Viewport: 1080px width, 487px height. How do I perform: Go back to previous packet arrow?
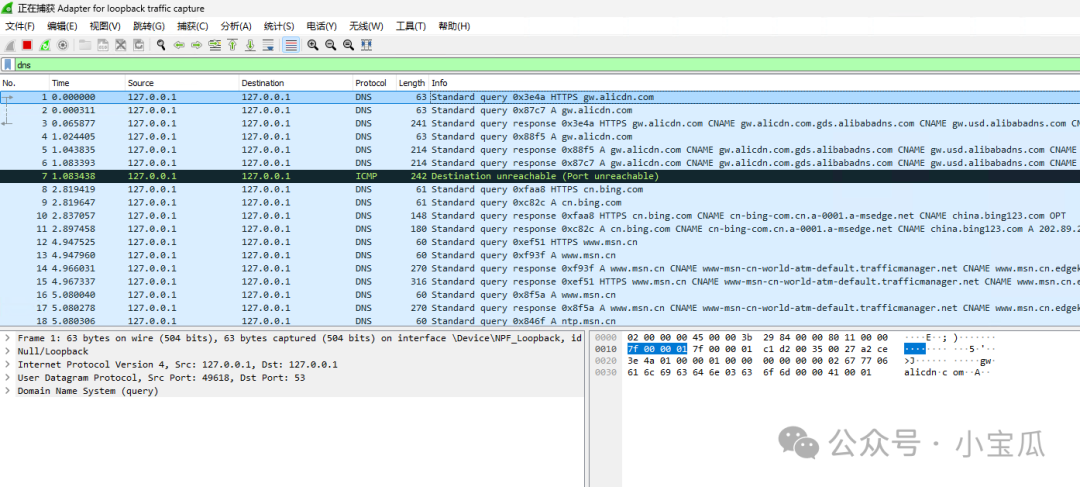179,45
